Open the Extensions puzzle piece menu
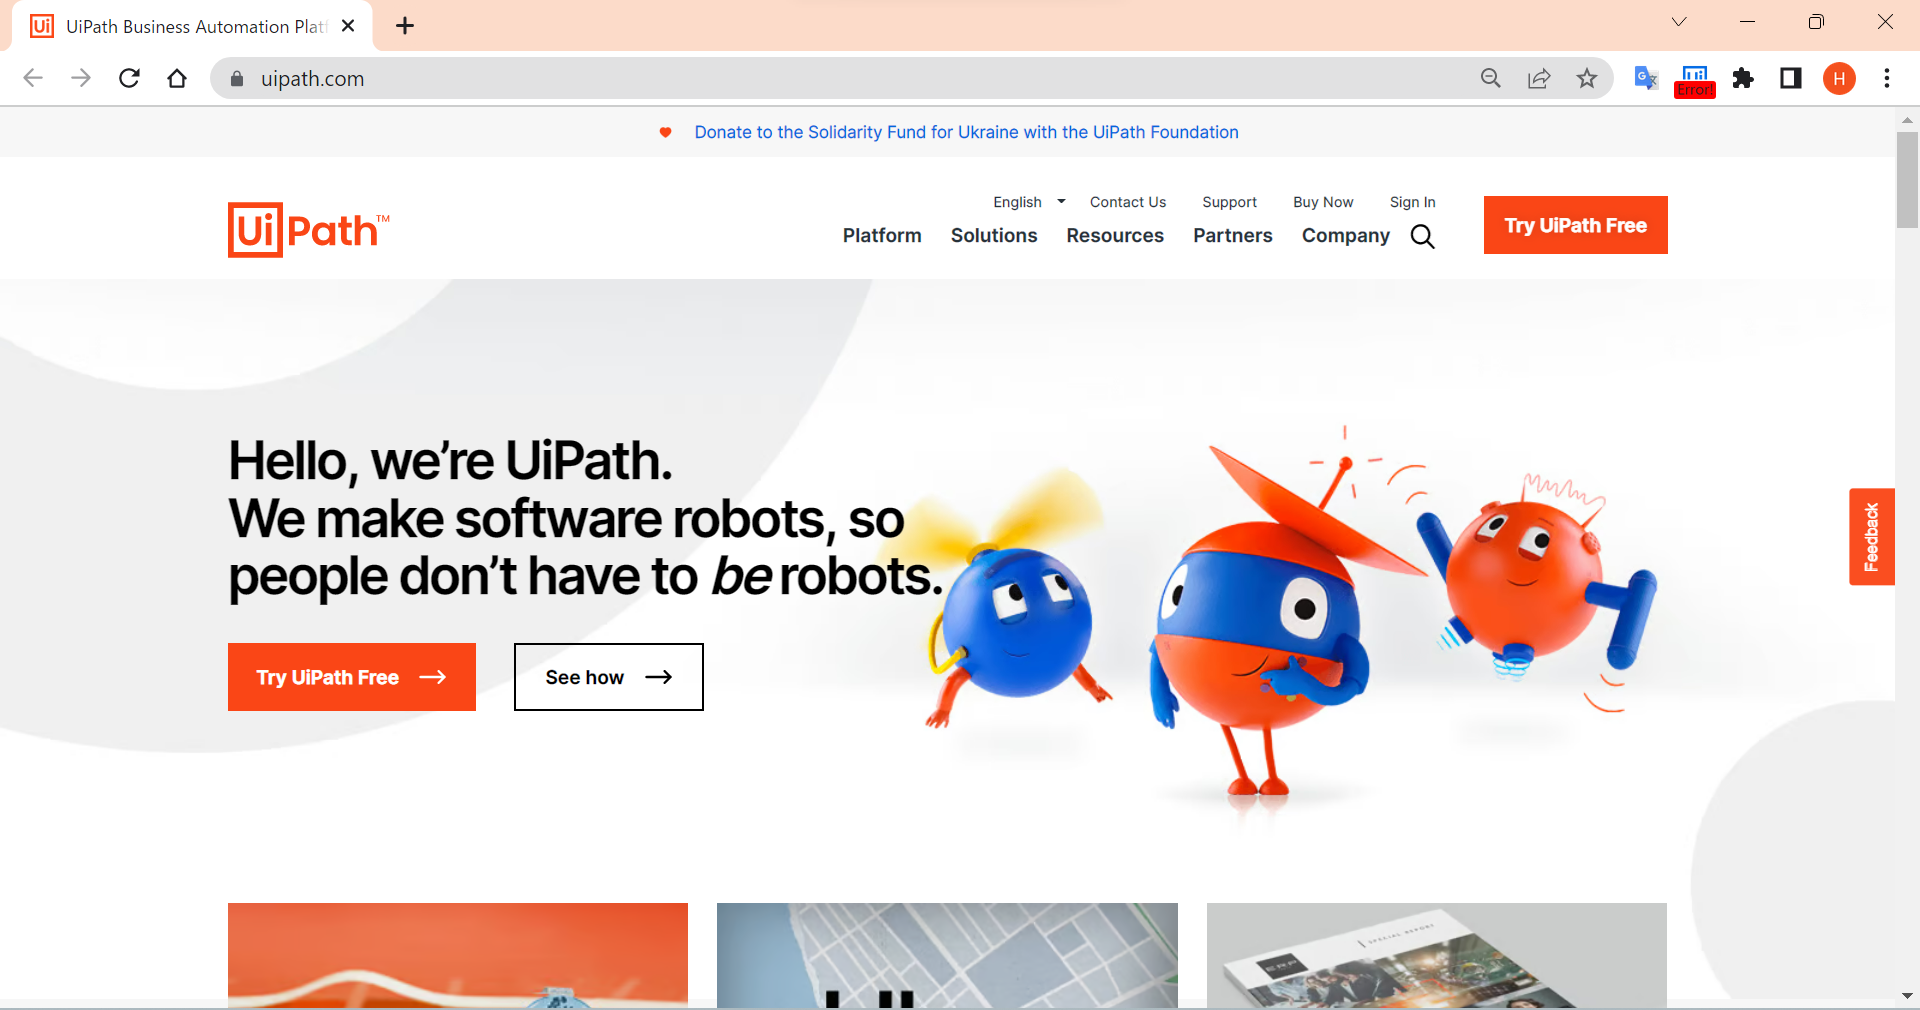The height and width of the screenshot is (1010, 1920). pos(1743,78)
